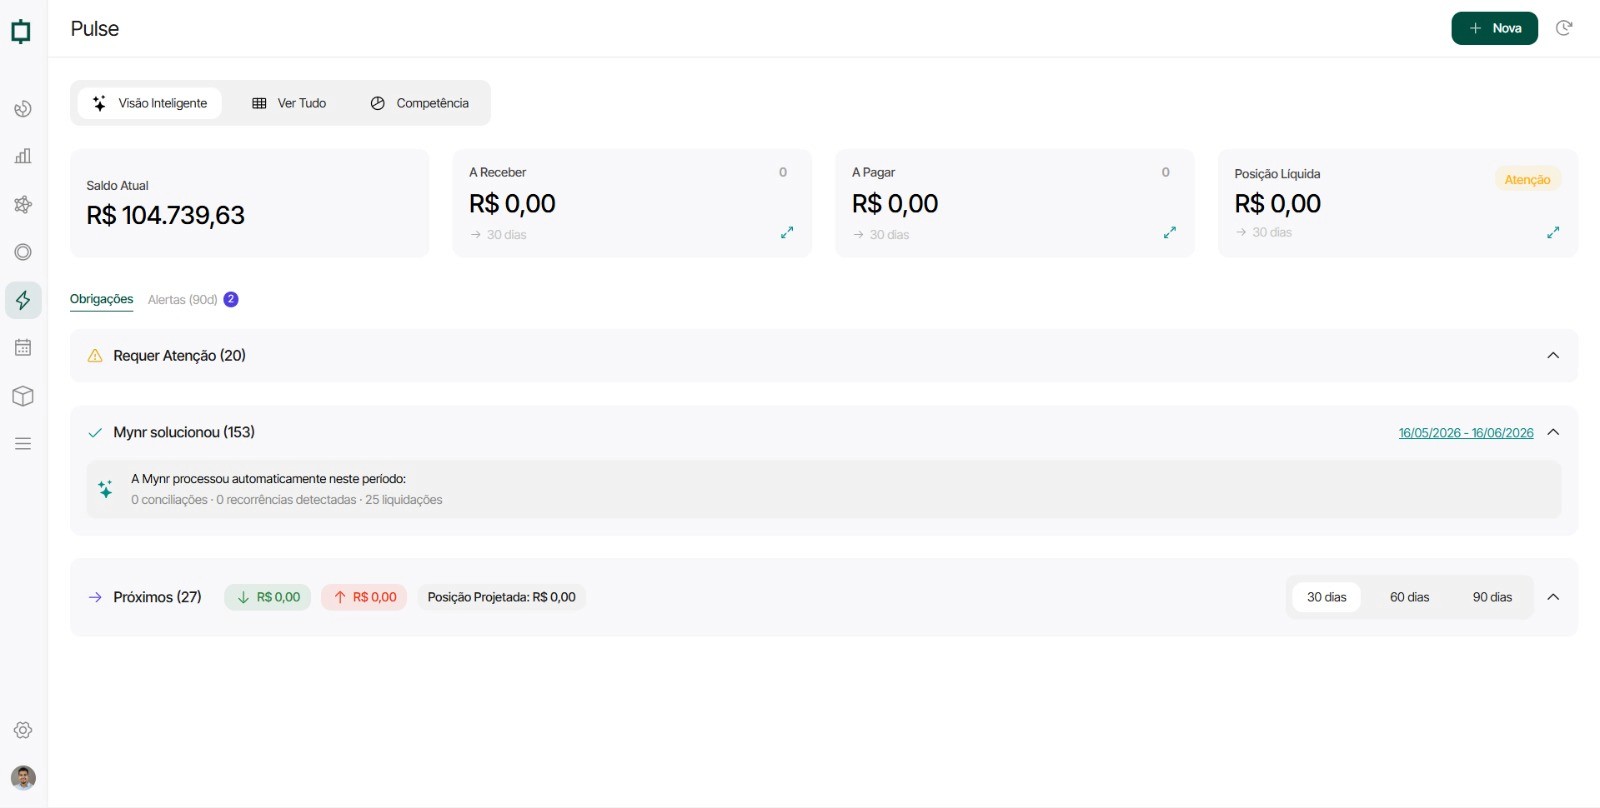1600x808 pixels.
Task: Open the bar chart icon in sidebar
Action: [23, 156]
